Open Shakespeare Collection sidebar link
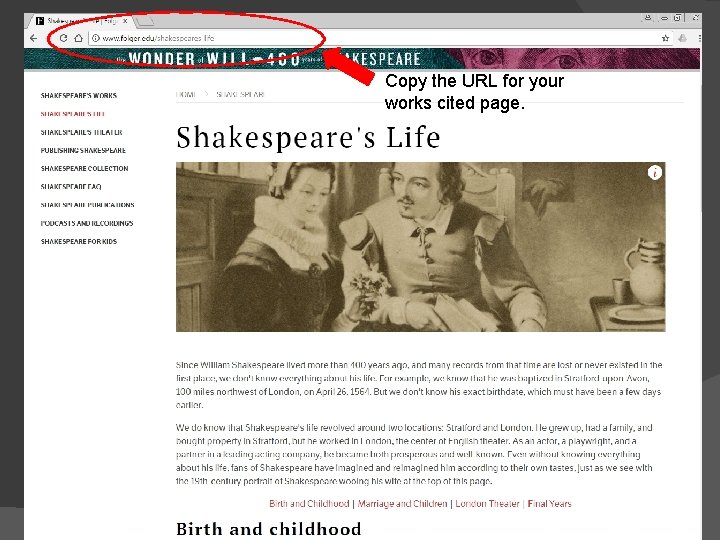This screenshot has width=720, height=540. pos(84,169)
